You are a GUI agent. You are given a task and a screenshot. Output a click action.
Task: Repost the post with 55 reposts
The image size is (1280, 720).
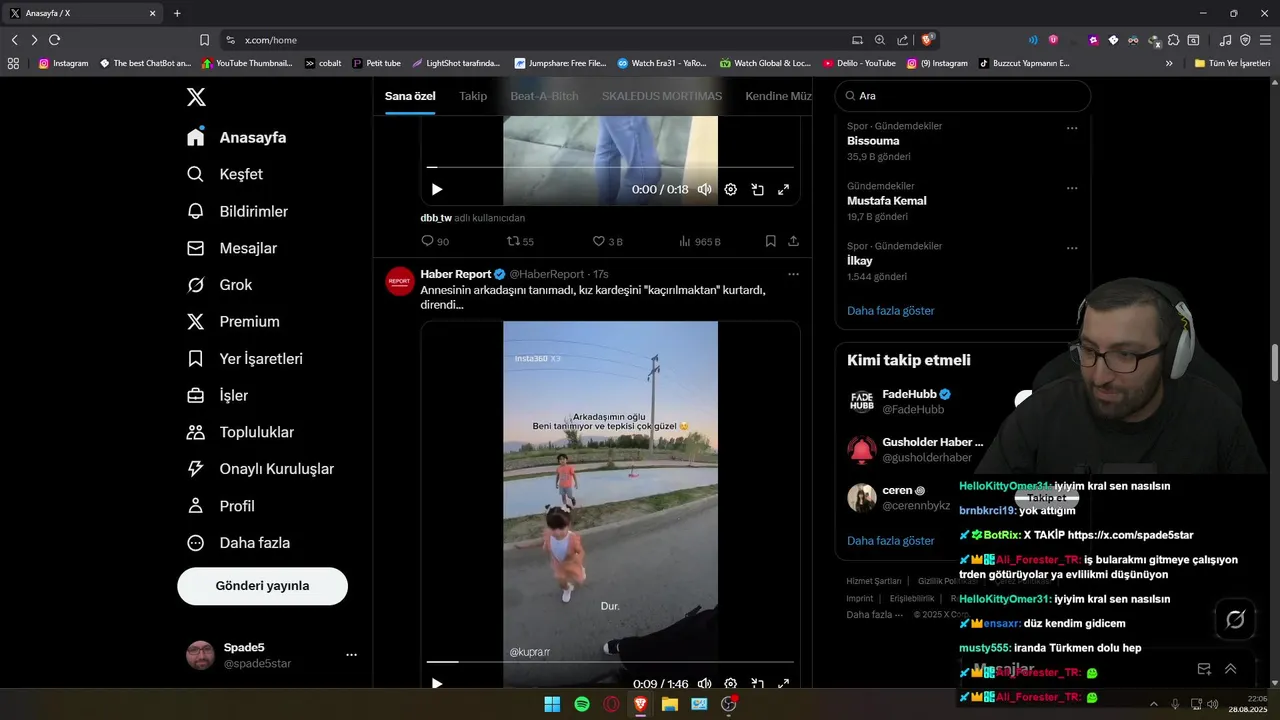(x=521, y=241)
